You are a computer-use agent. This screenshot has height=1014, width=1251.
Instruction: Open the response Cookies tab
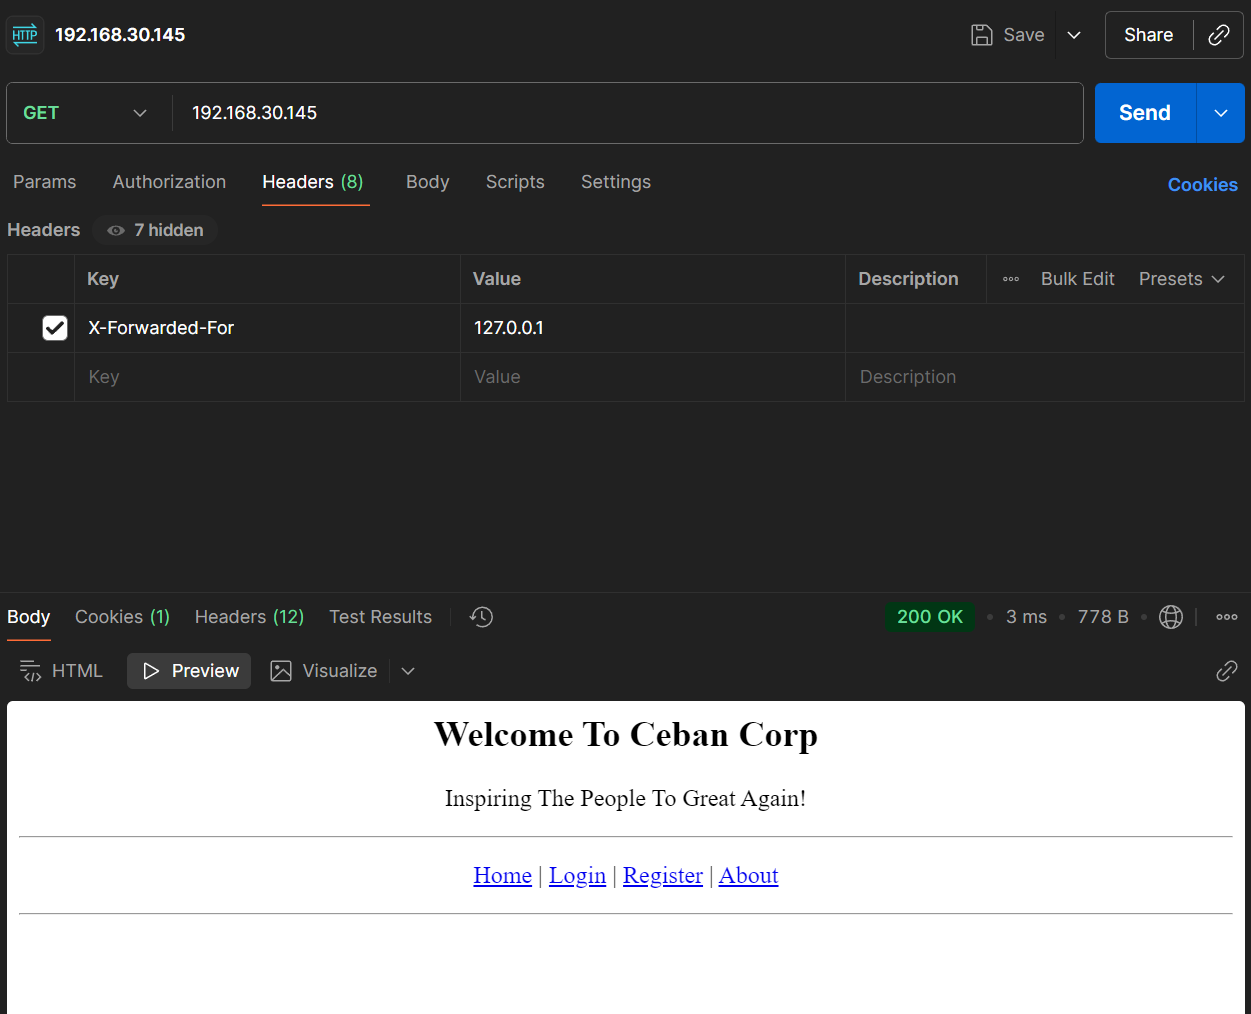pos(122,617)
